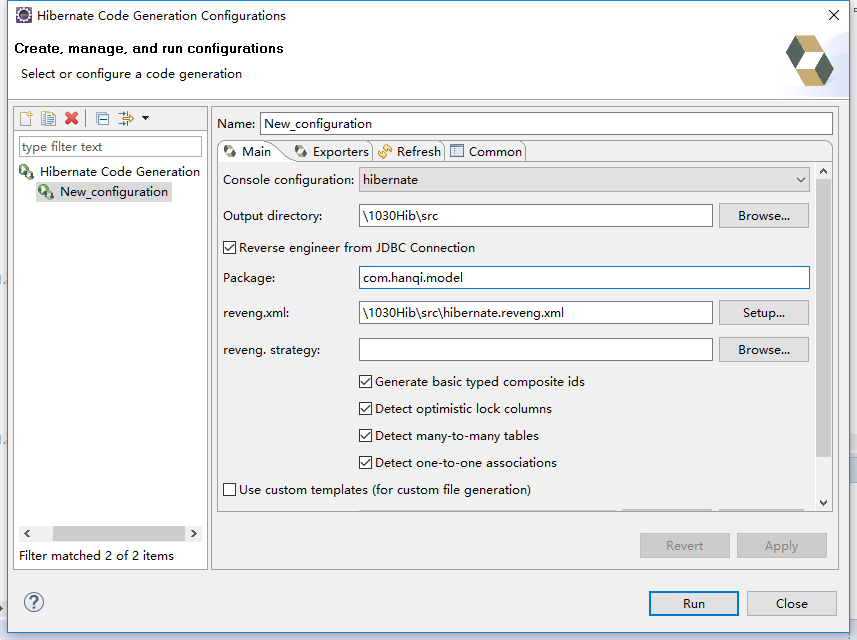The height and width of the screenshot is (640, 857).
Task: Click the Apply button
Action: pyautogui.click(x=782, y=545)
